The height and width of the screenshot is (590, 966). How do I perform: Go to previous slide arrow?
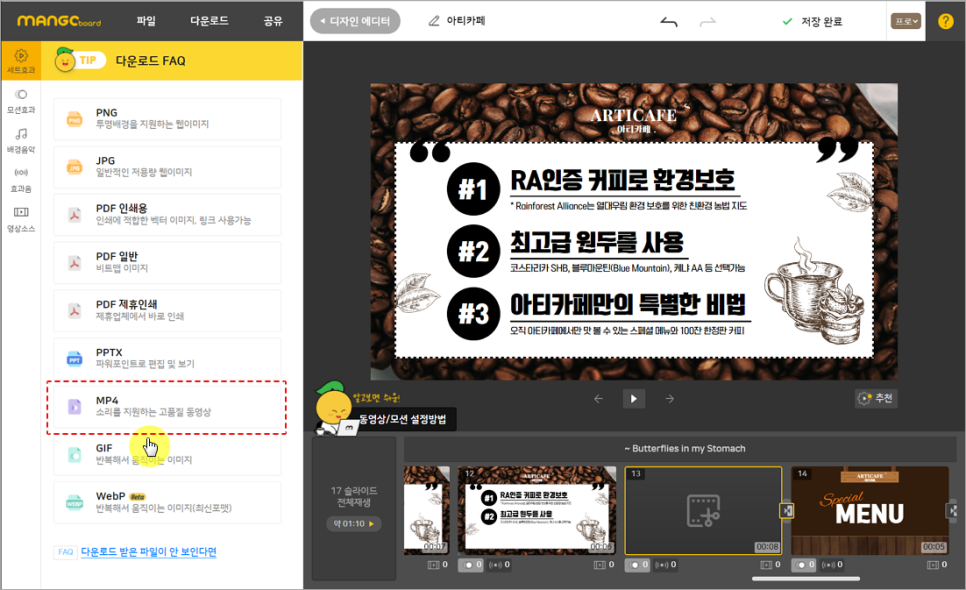[x=598, y=398]
